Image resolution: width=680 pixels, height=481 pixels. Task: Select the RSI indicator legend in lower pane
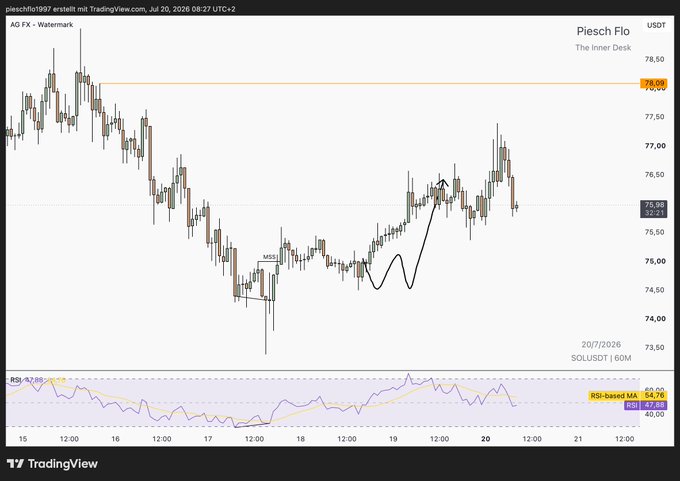[38, 380]
